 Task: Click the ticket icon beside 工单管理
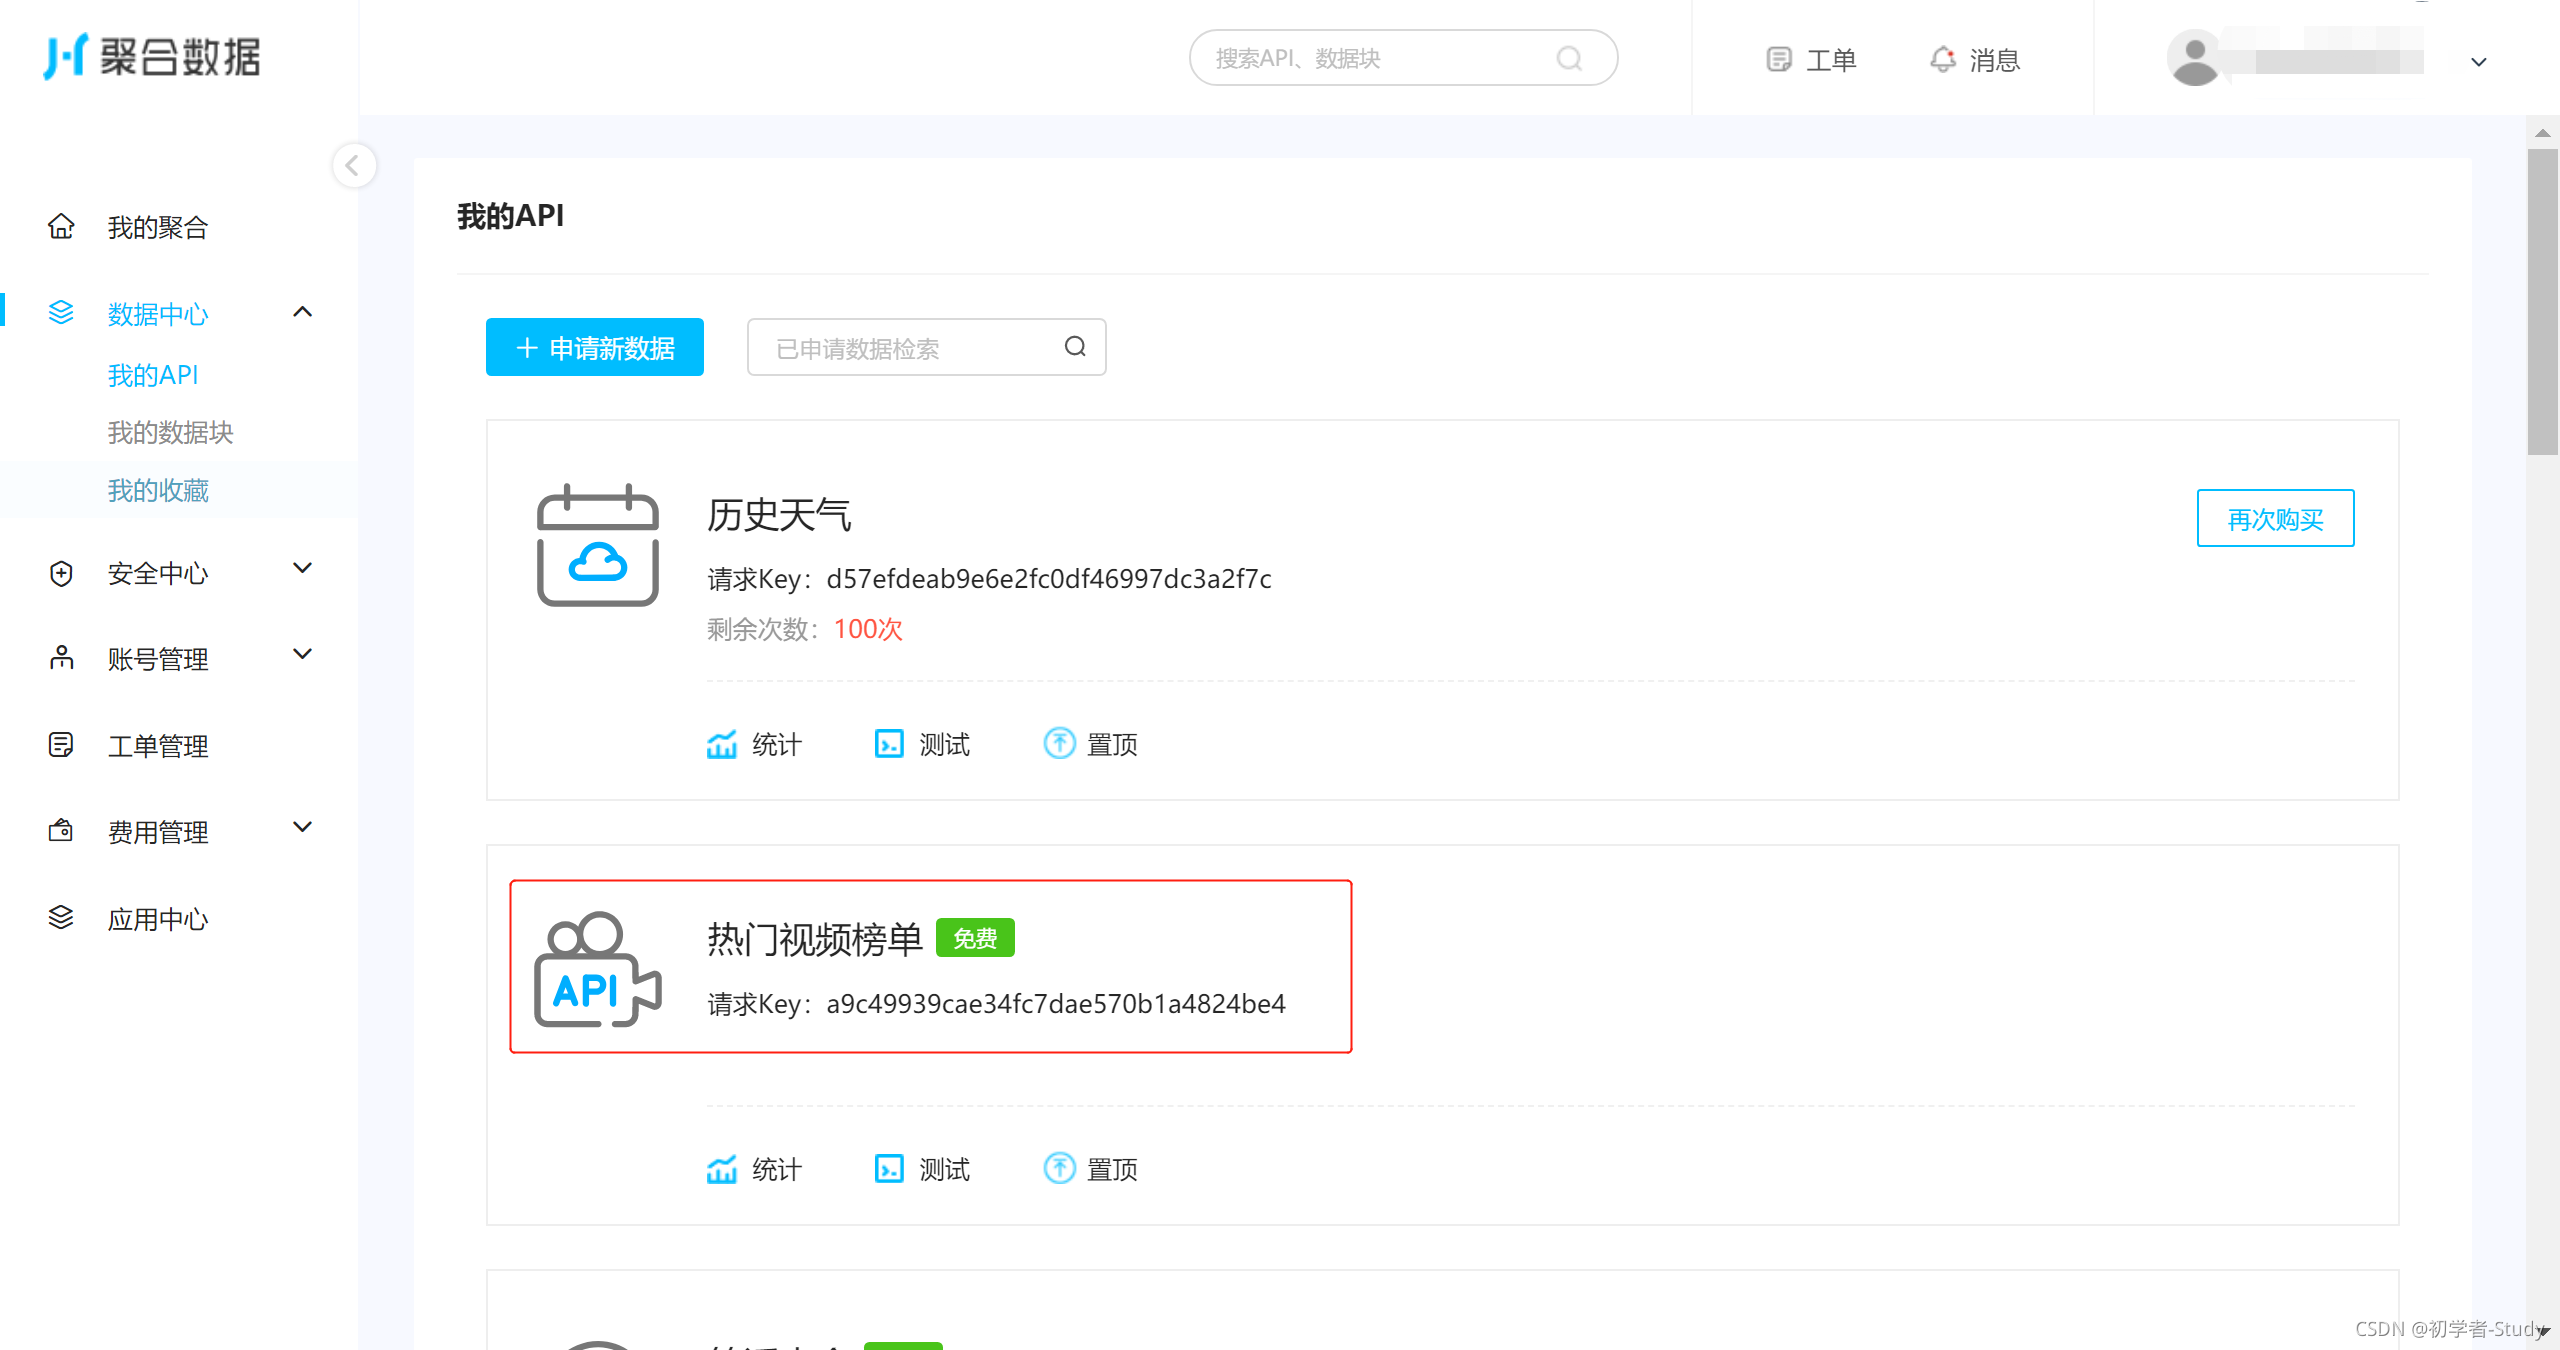pos(61,745)
